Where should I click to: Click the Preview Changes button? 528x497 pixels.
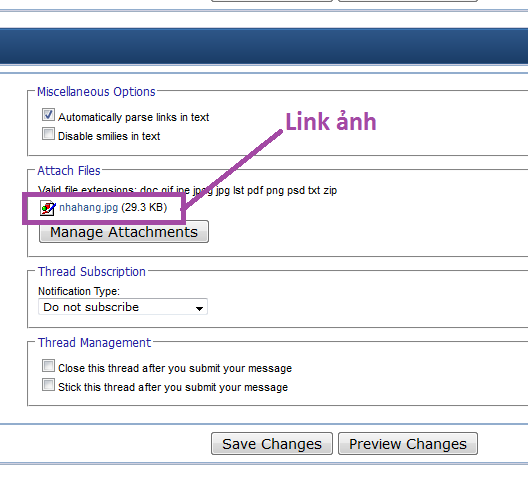[x=408, y=444]
